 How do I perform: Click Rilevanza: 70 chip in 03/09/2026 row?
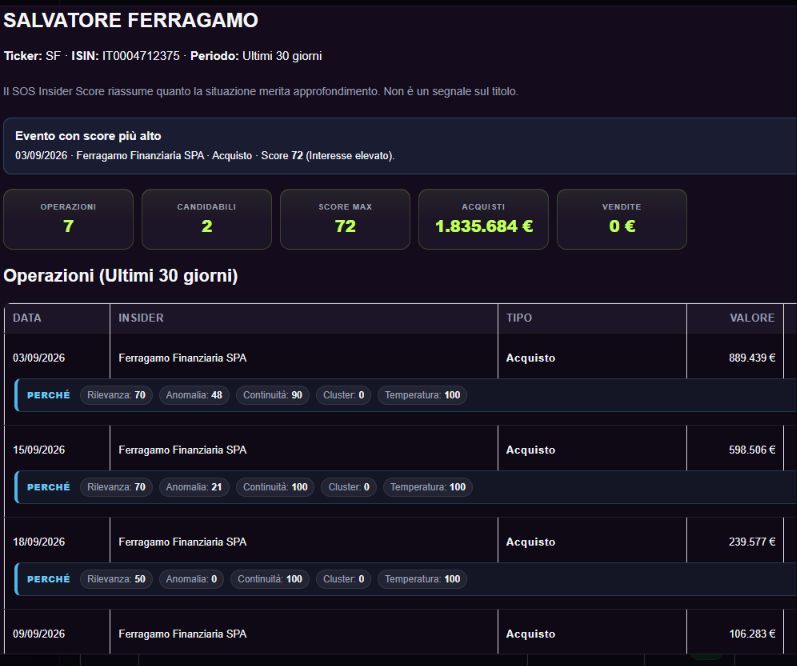click(x=116, y=395)
